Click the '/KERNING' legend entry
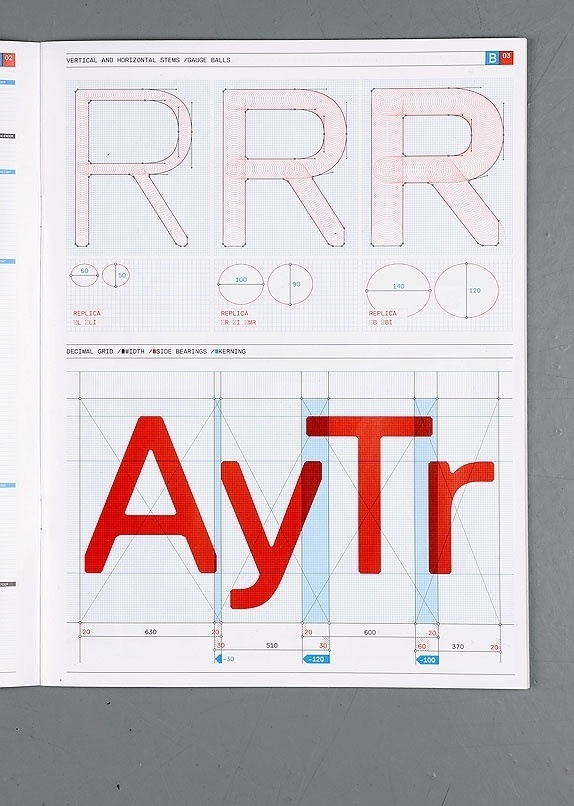The height and width of the screenshot is (806, 574). (229, 352)
